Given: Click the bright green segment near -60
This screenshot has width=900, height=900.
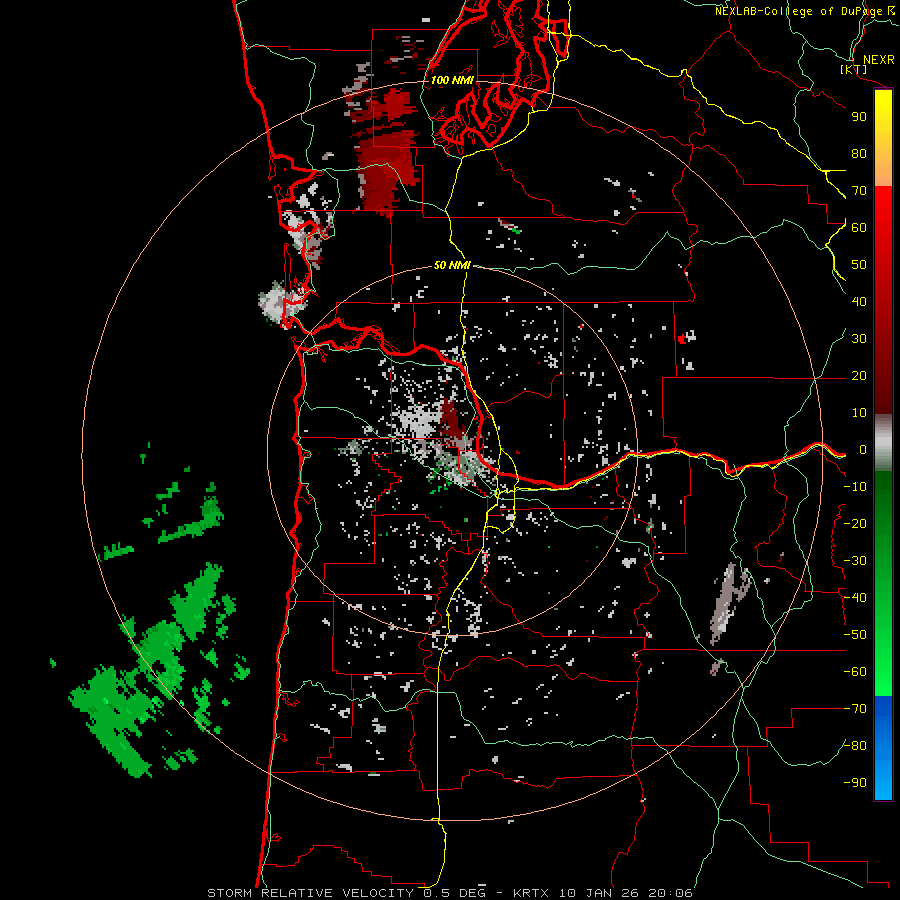Looking at the screenshot, I should [883, 677].
